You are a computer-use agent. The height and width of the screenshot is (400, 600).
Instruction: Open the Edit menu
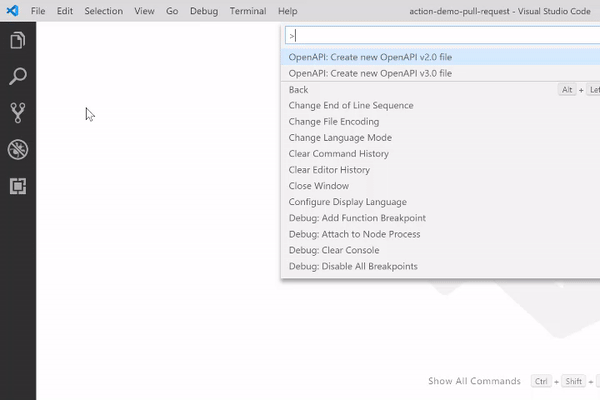(65, 11)
